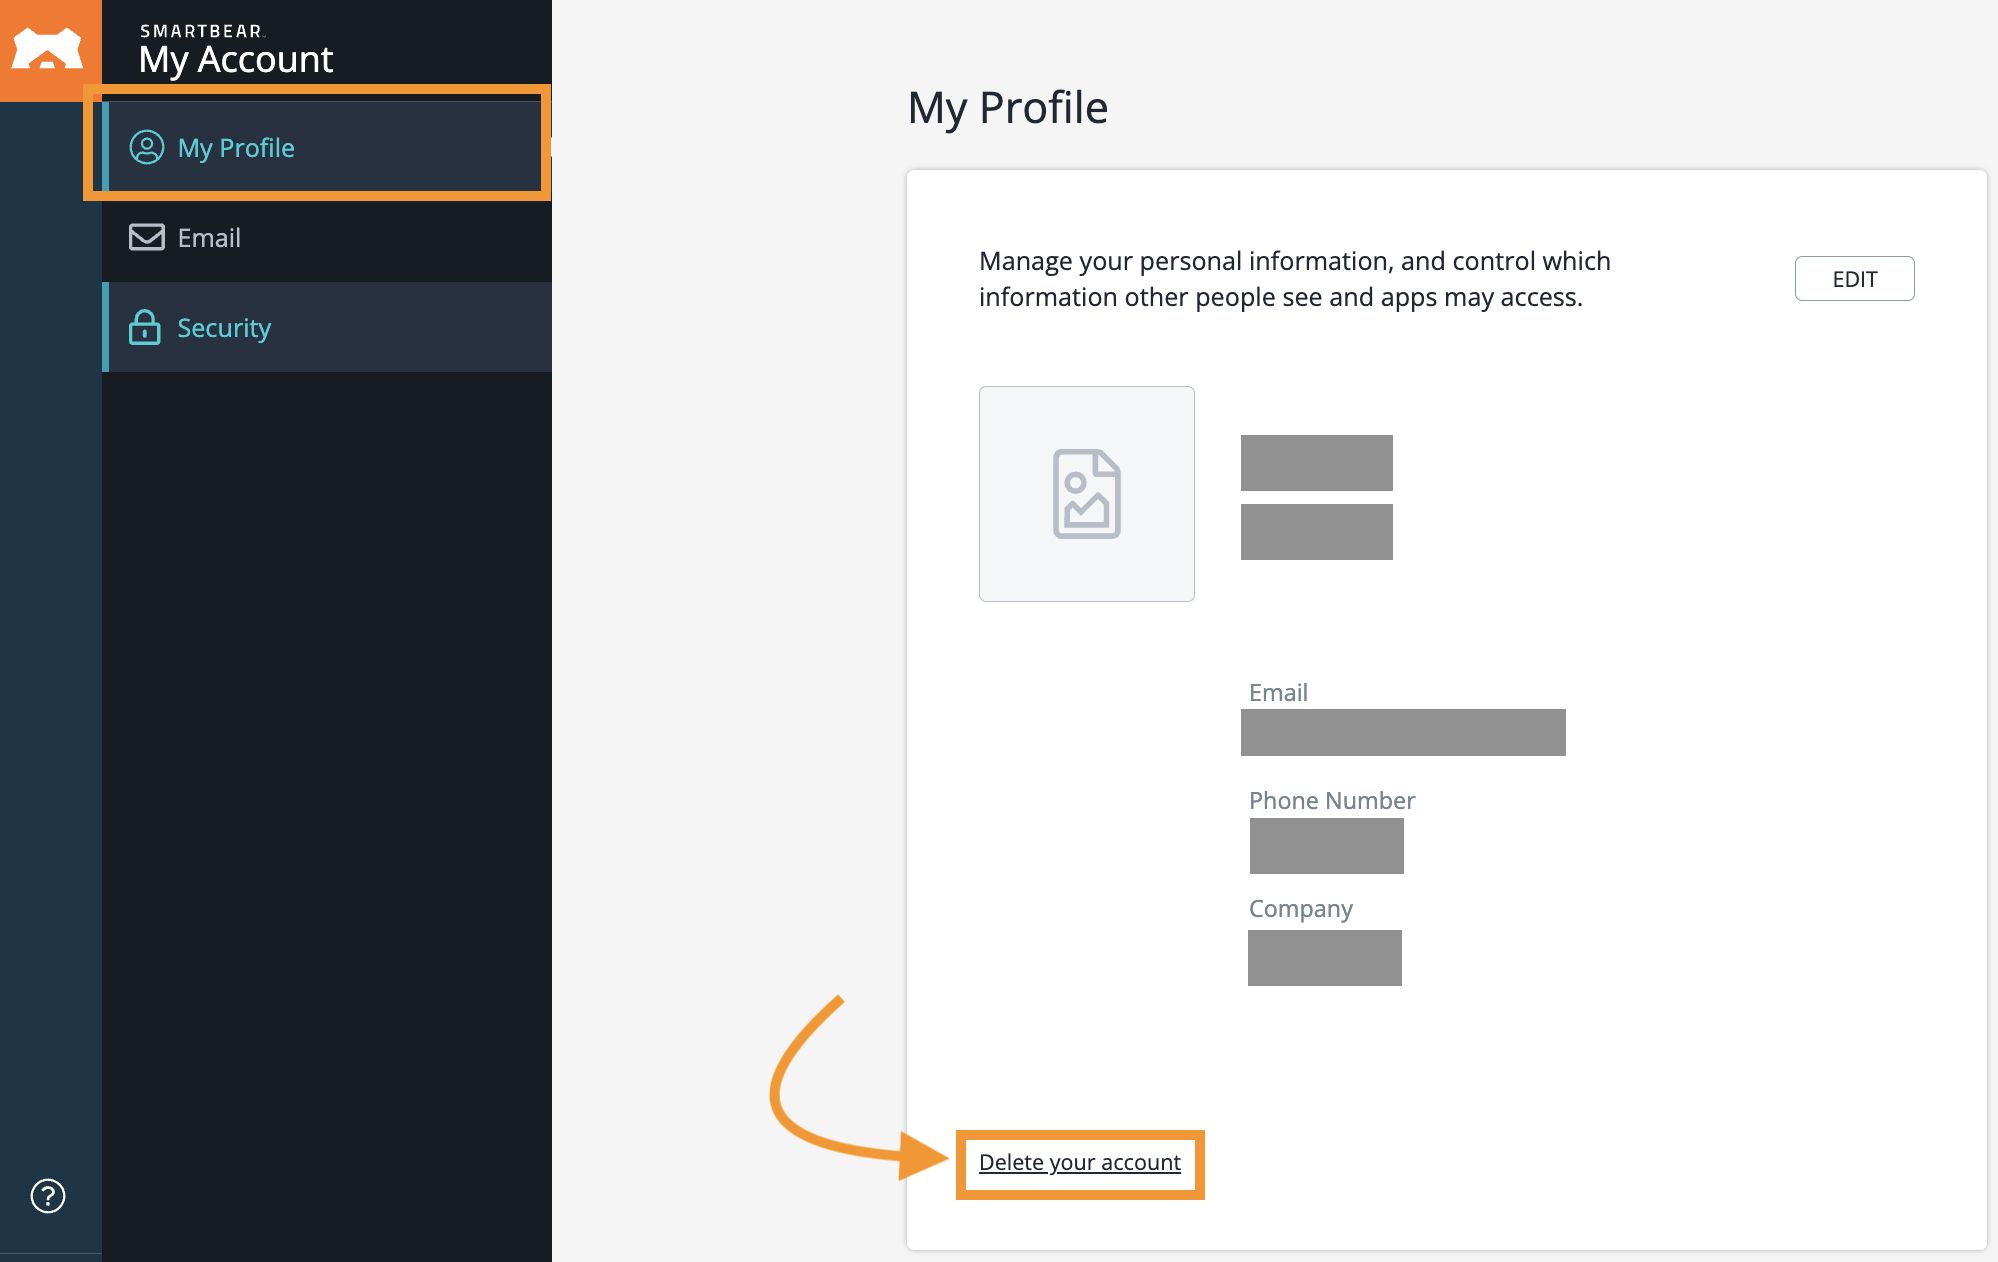Open the Delete your account link
The image size is (1998, 1262).
point(1080,1162)
